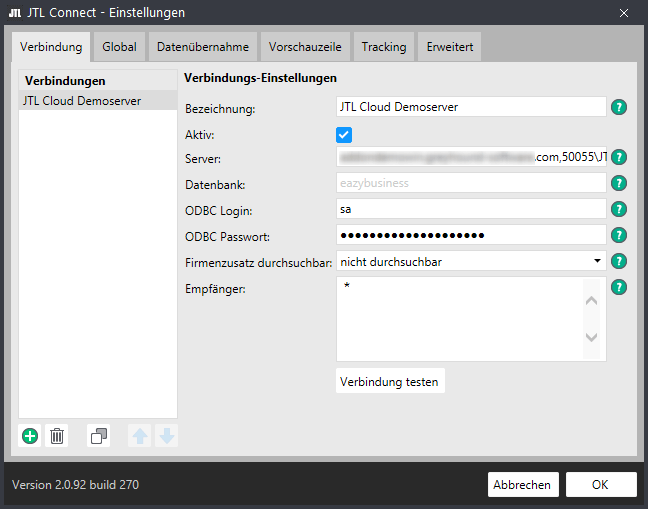
Task: Toggle the Aktiv checkbox
Action: (344, 135)
